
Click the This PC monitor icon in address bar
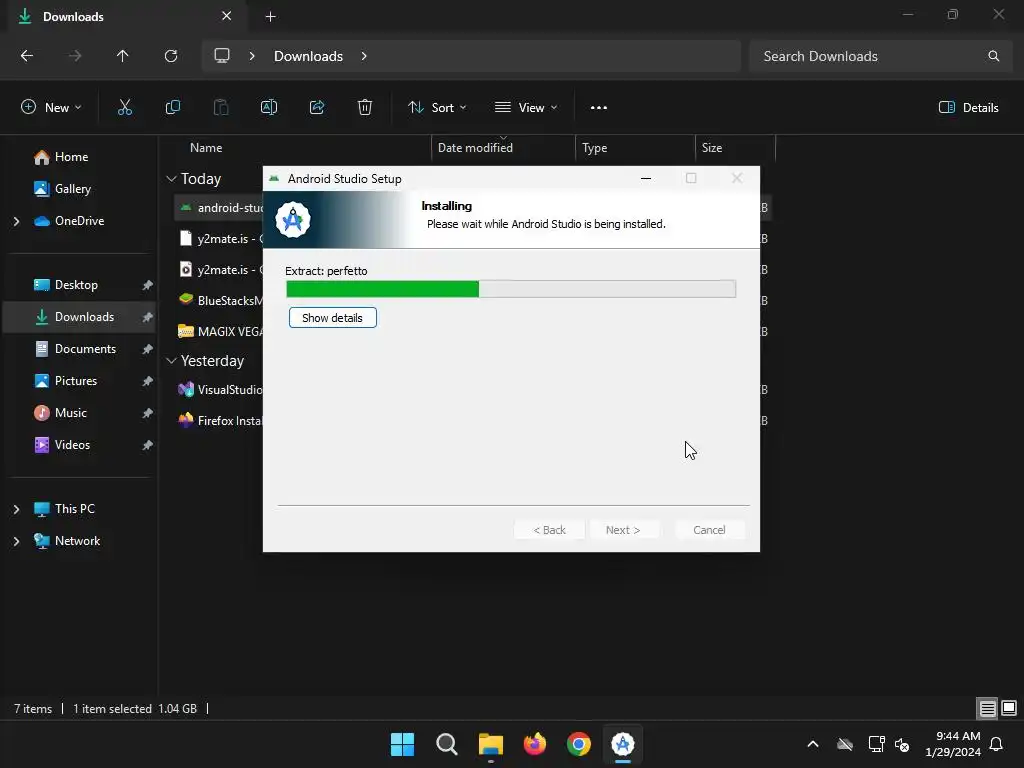pyautogui.click(x=222, y=56)
